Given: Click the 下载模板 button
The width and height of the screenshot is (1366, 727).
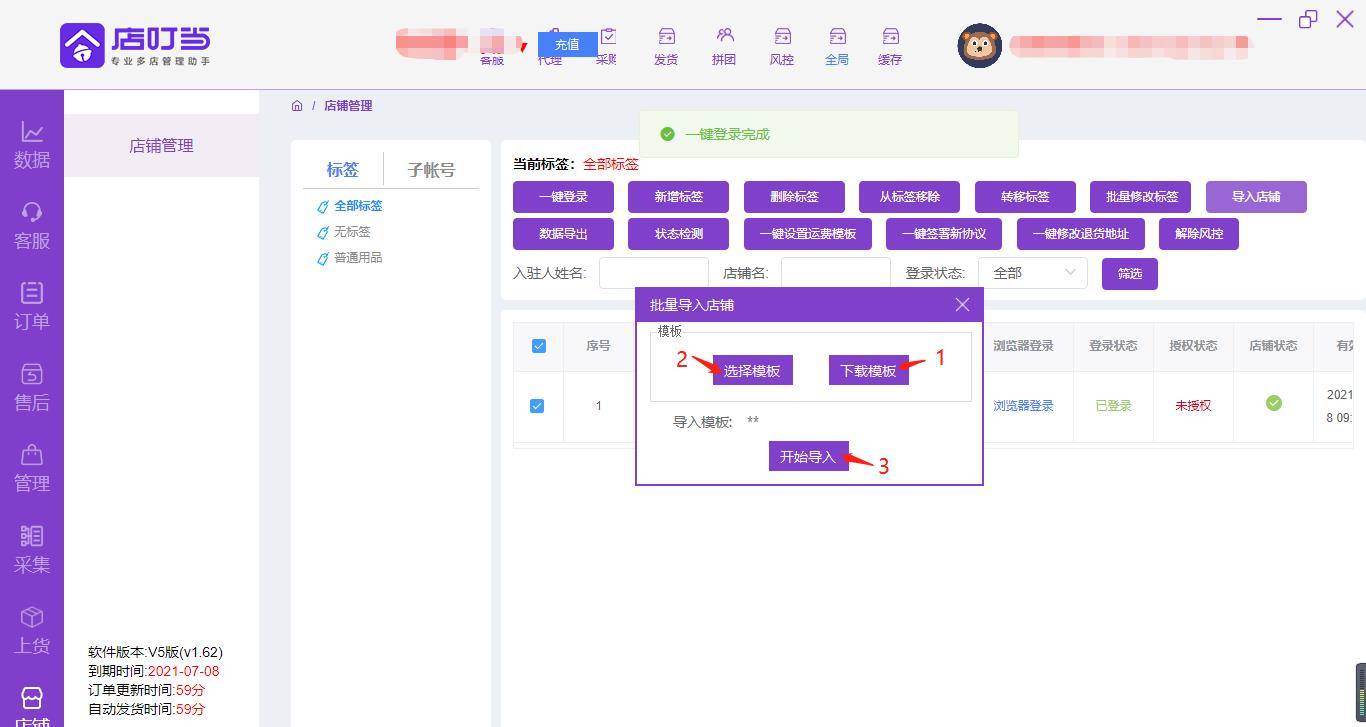Looking at the screenshot, I should point(868,370).
